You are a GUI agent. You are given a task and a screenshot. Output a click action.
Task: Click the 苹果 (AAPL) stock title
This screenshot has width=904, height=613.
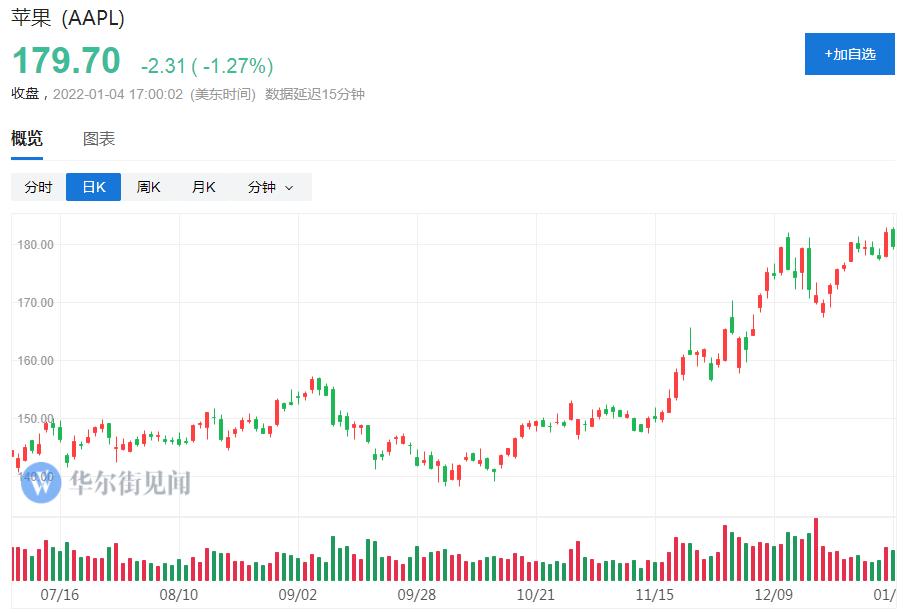pyautogui.click(x=68, y=18)
